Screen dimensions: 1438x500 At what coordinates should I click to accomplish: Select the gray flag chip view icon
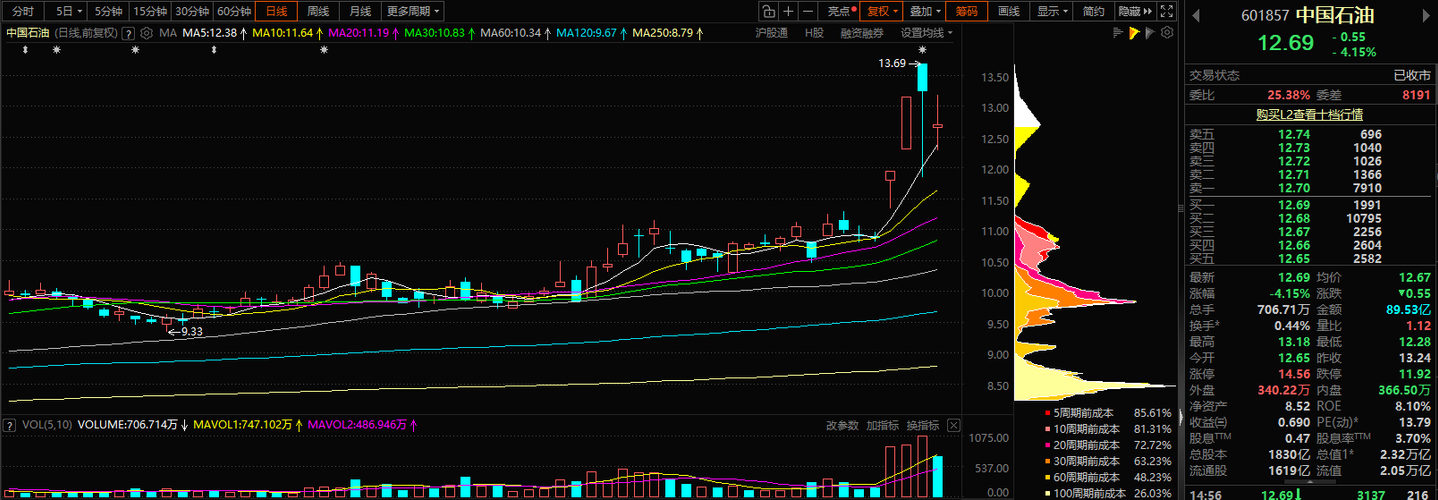point(1150,33)
